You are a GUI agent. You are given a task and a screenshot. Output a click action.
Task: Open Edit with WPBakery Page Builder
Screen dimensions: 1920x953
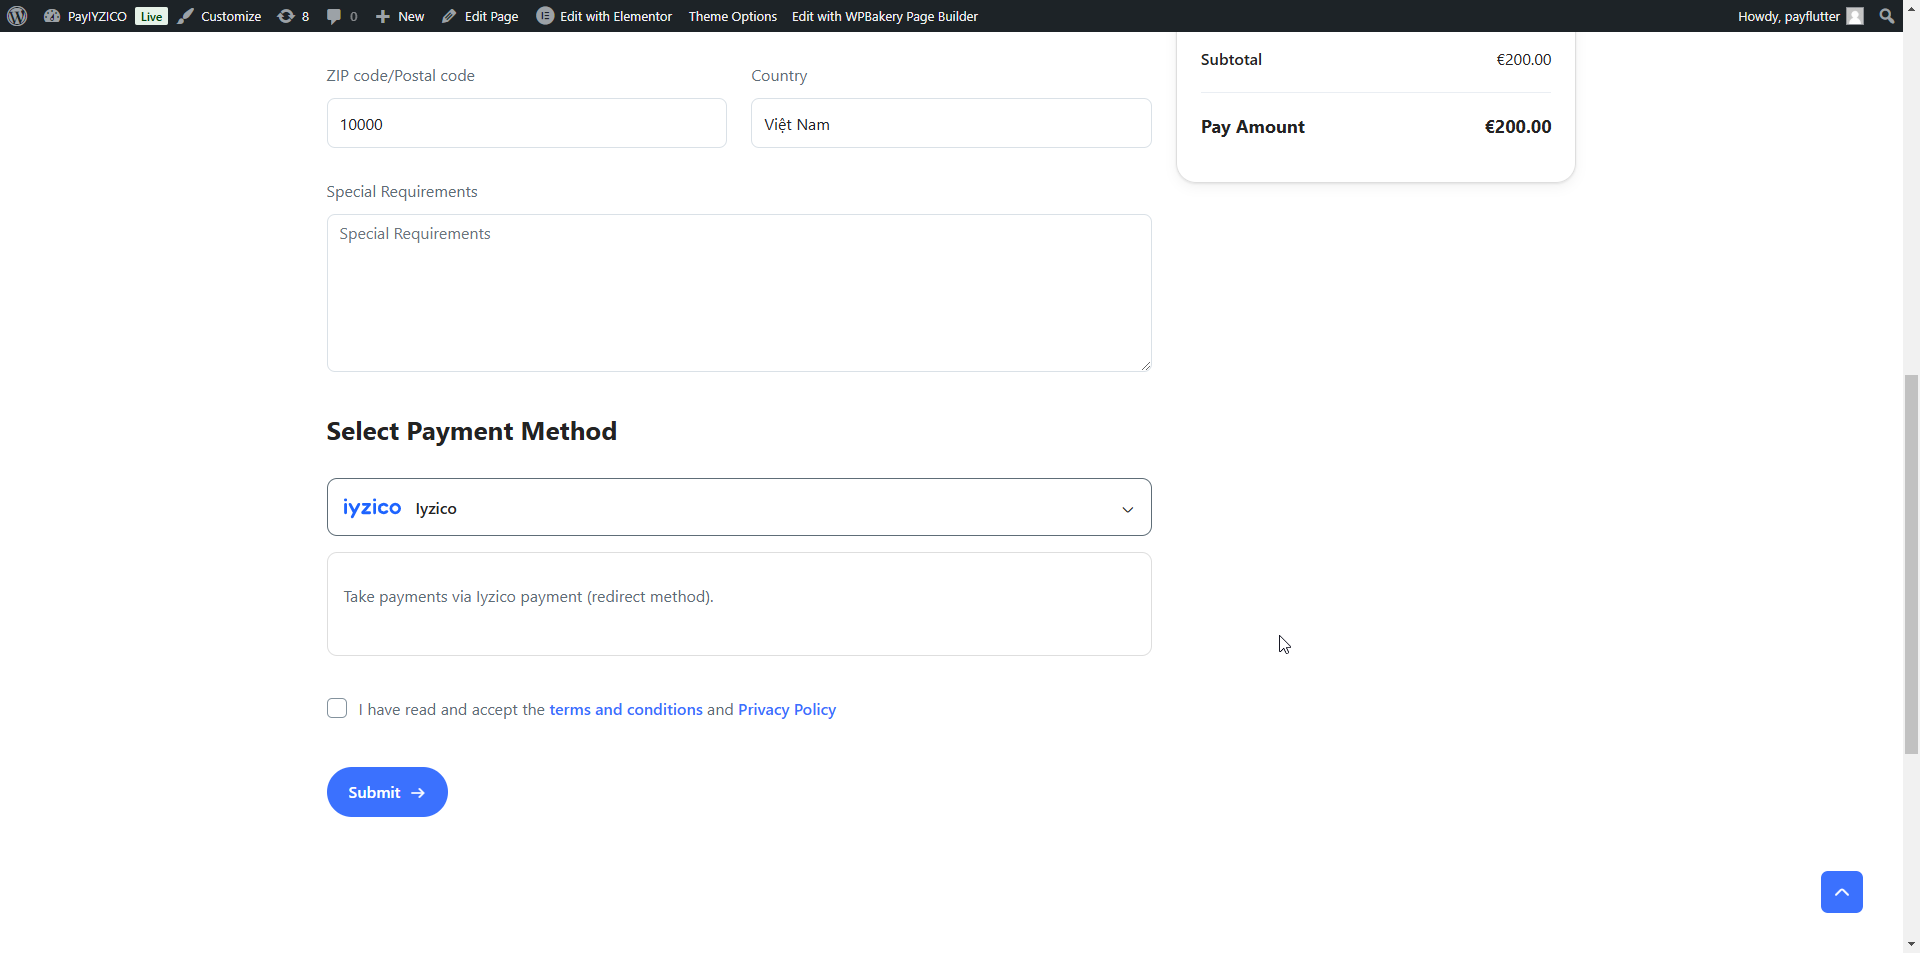884,16
